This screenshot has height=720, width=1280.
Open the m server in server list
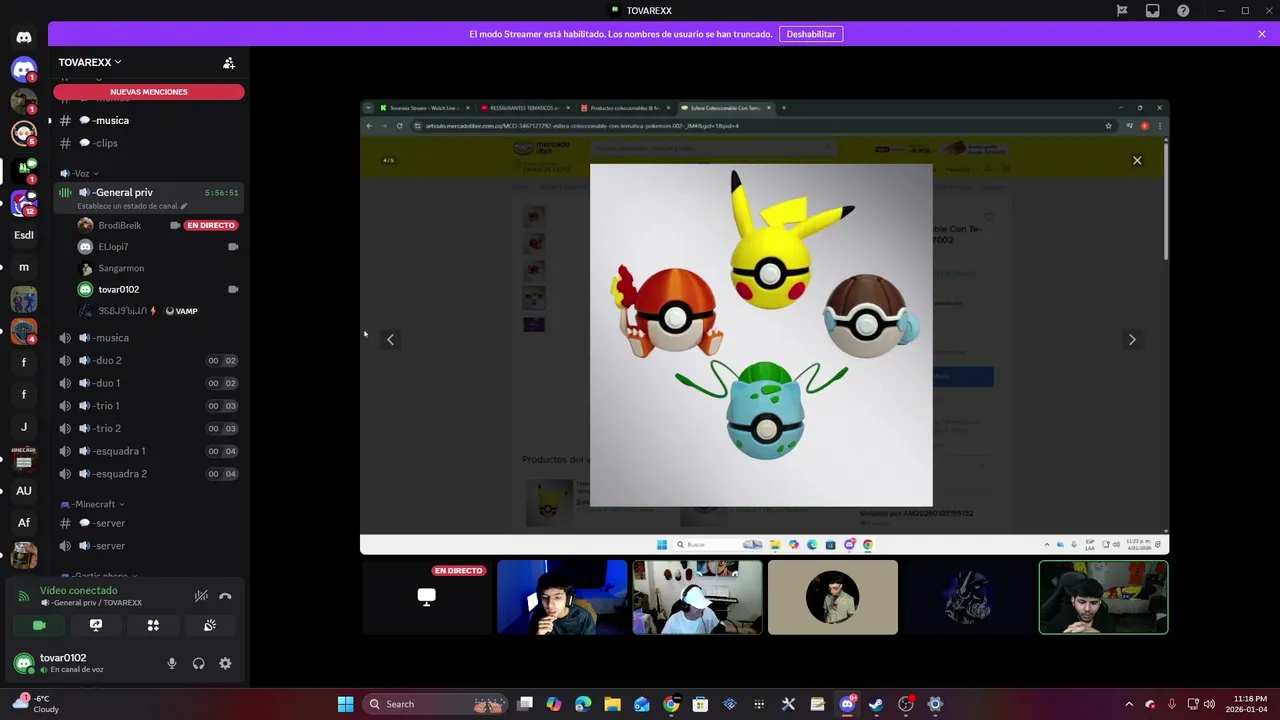click(x=24, y=267)
